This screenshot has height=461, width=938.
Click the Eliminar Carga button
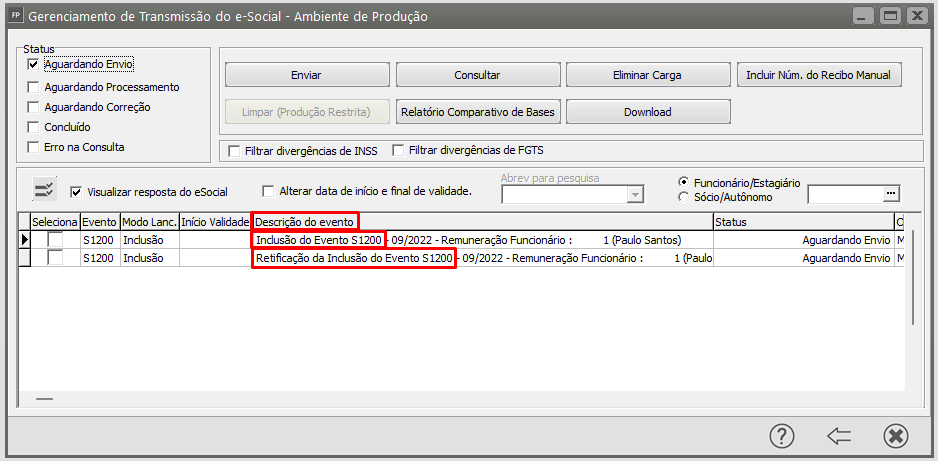647,75
